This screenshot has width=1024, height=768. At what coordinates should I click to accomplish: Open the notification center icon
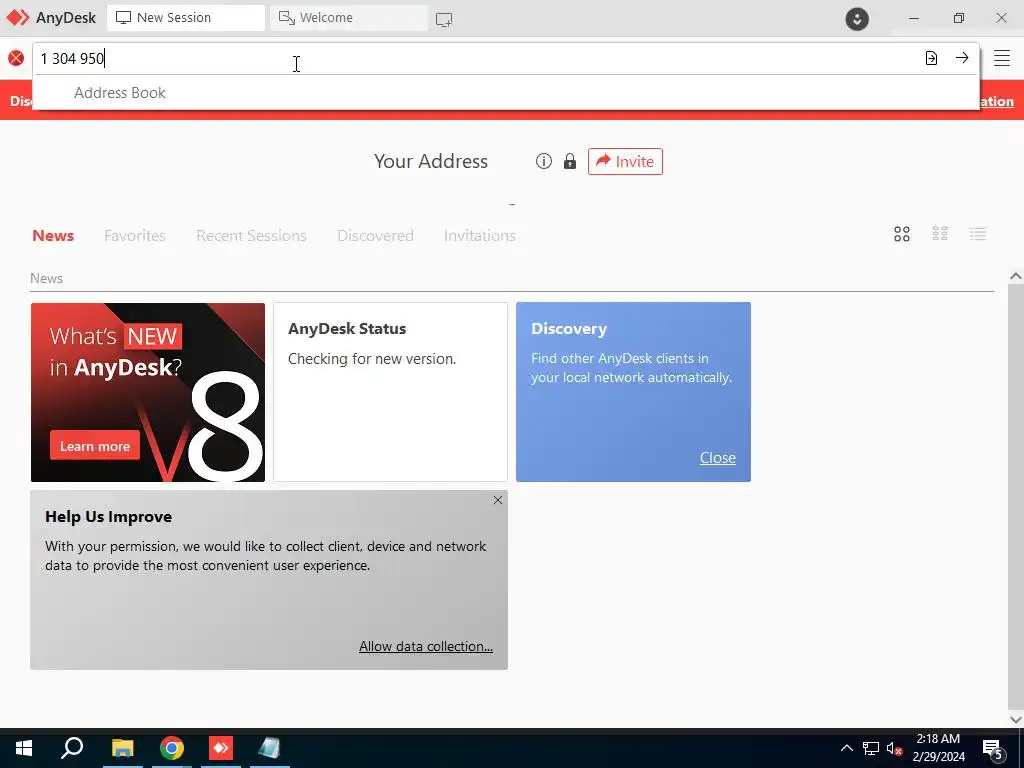pos(993,749)
